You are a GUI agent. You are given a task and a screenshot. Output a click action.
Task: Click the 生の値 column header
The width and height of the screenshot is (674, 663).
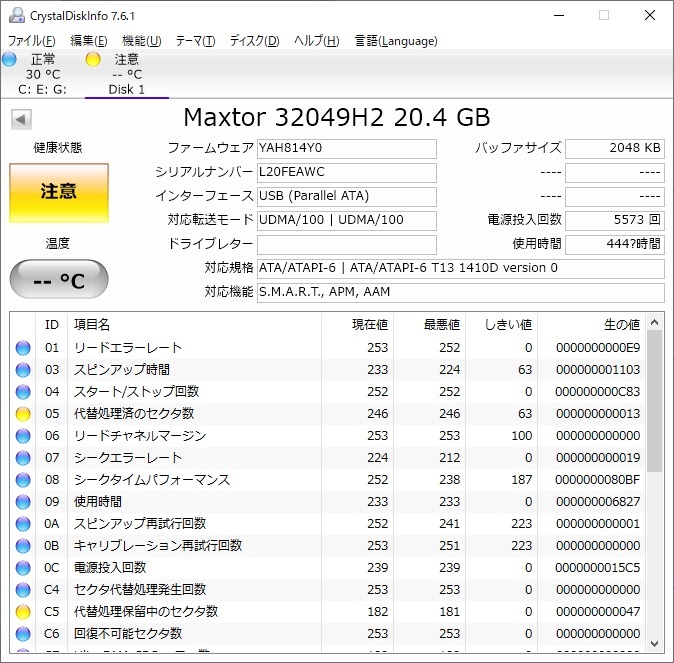(x=591, y=325)
